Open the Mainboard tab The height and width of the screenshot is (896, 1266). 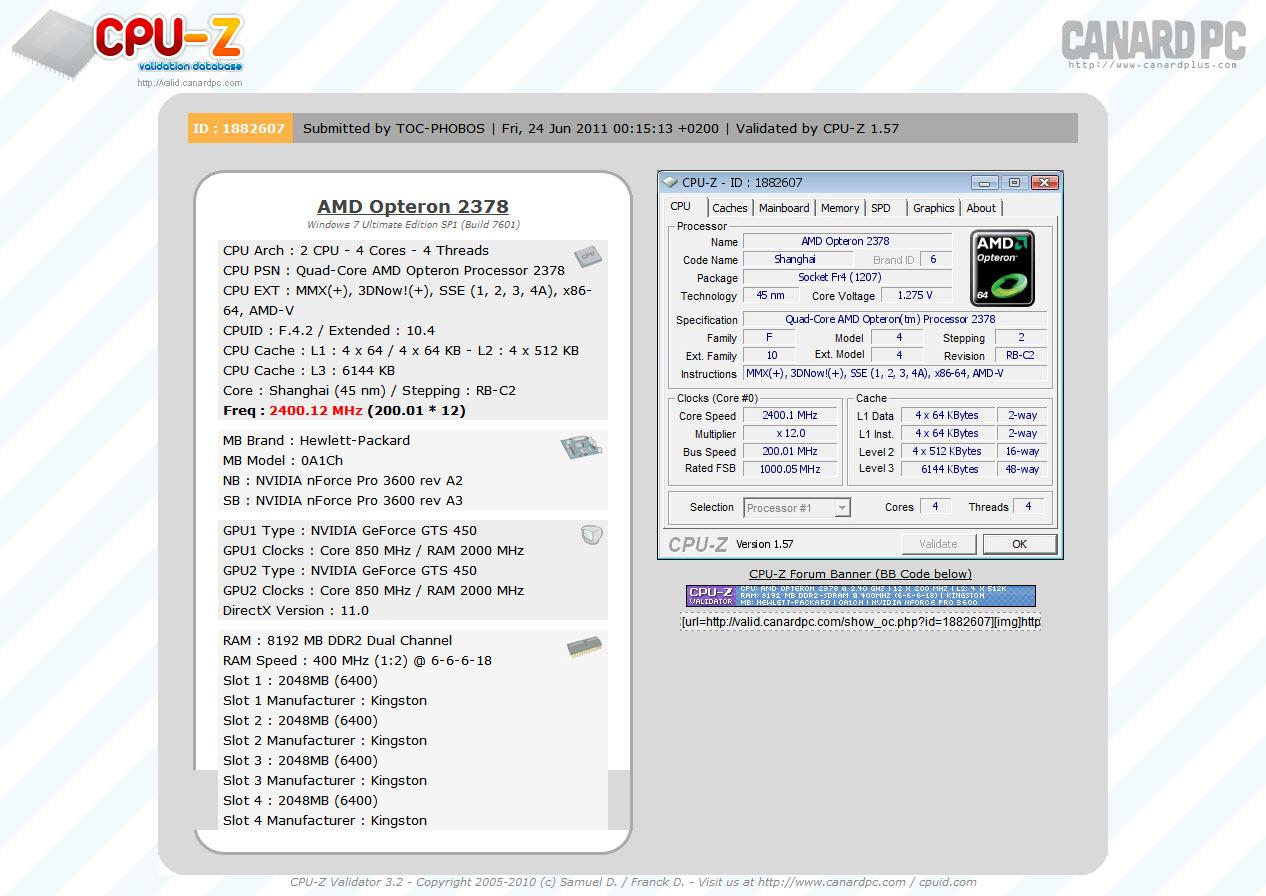(784, 208)
